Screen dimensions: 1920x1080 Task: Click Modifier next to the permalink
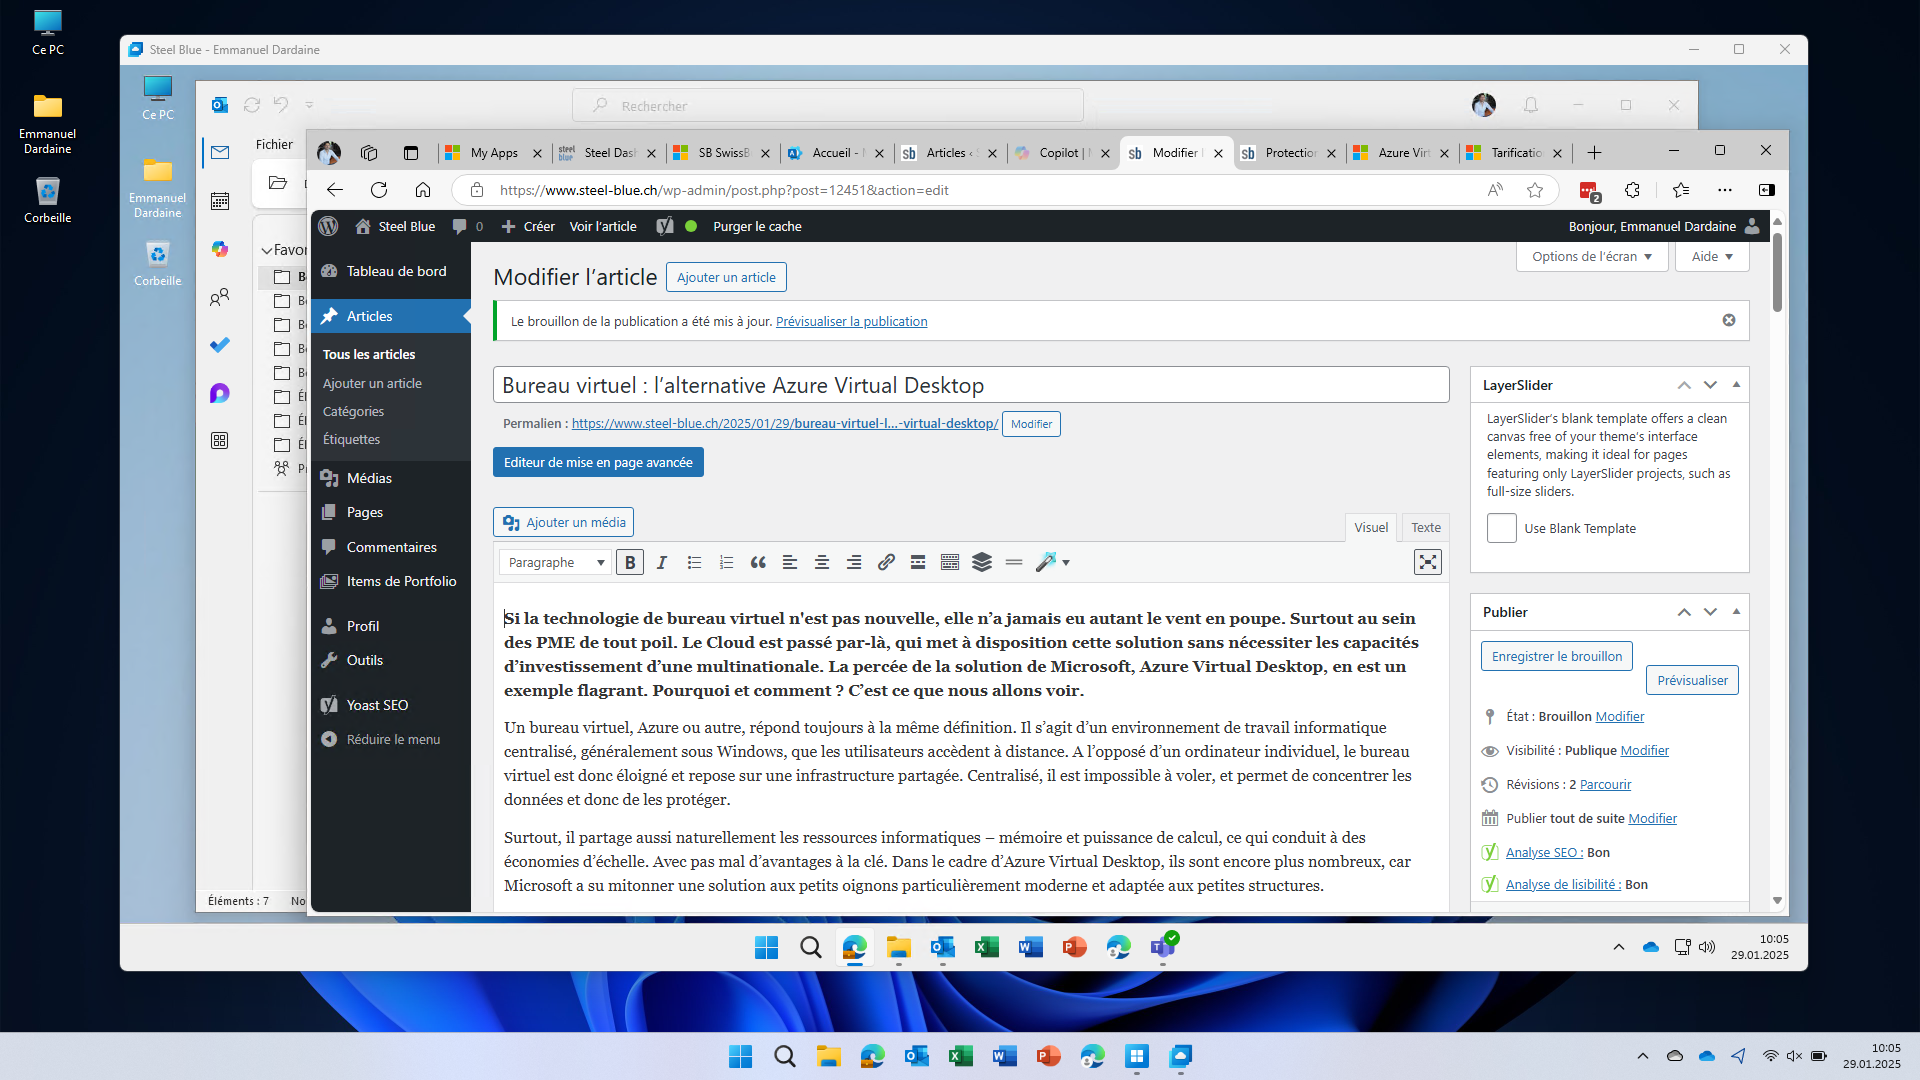tap(1031, 424)
